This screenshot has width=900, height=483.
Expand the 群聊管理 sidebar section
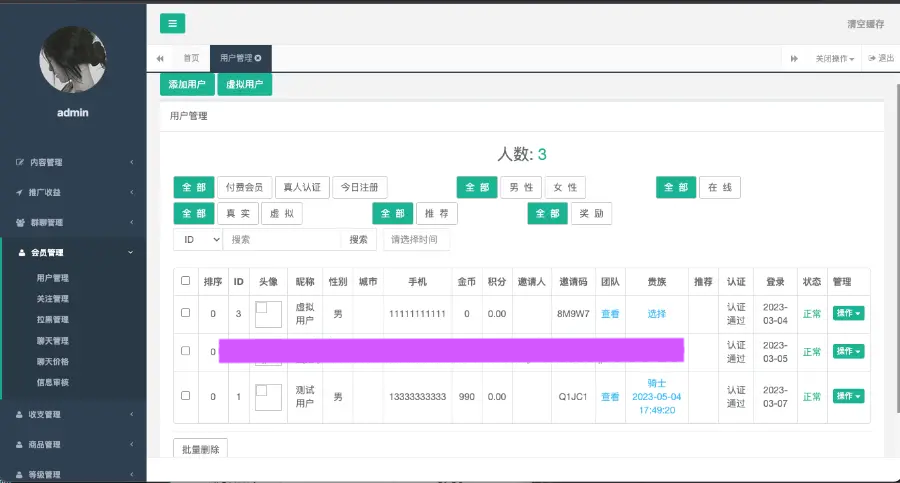point(46,222)
